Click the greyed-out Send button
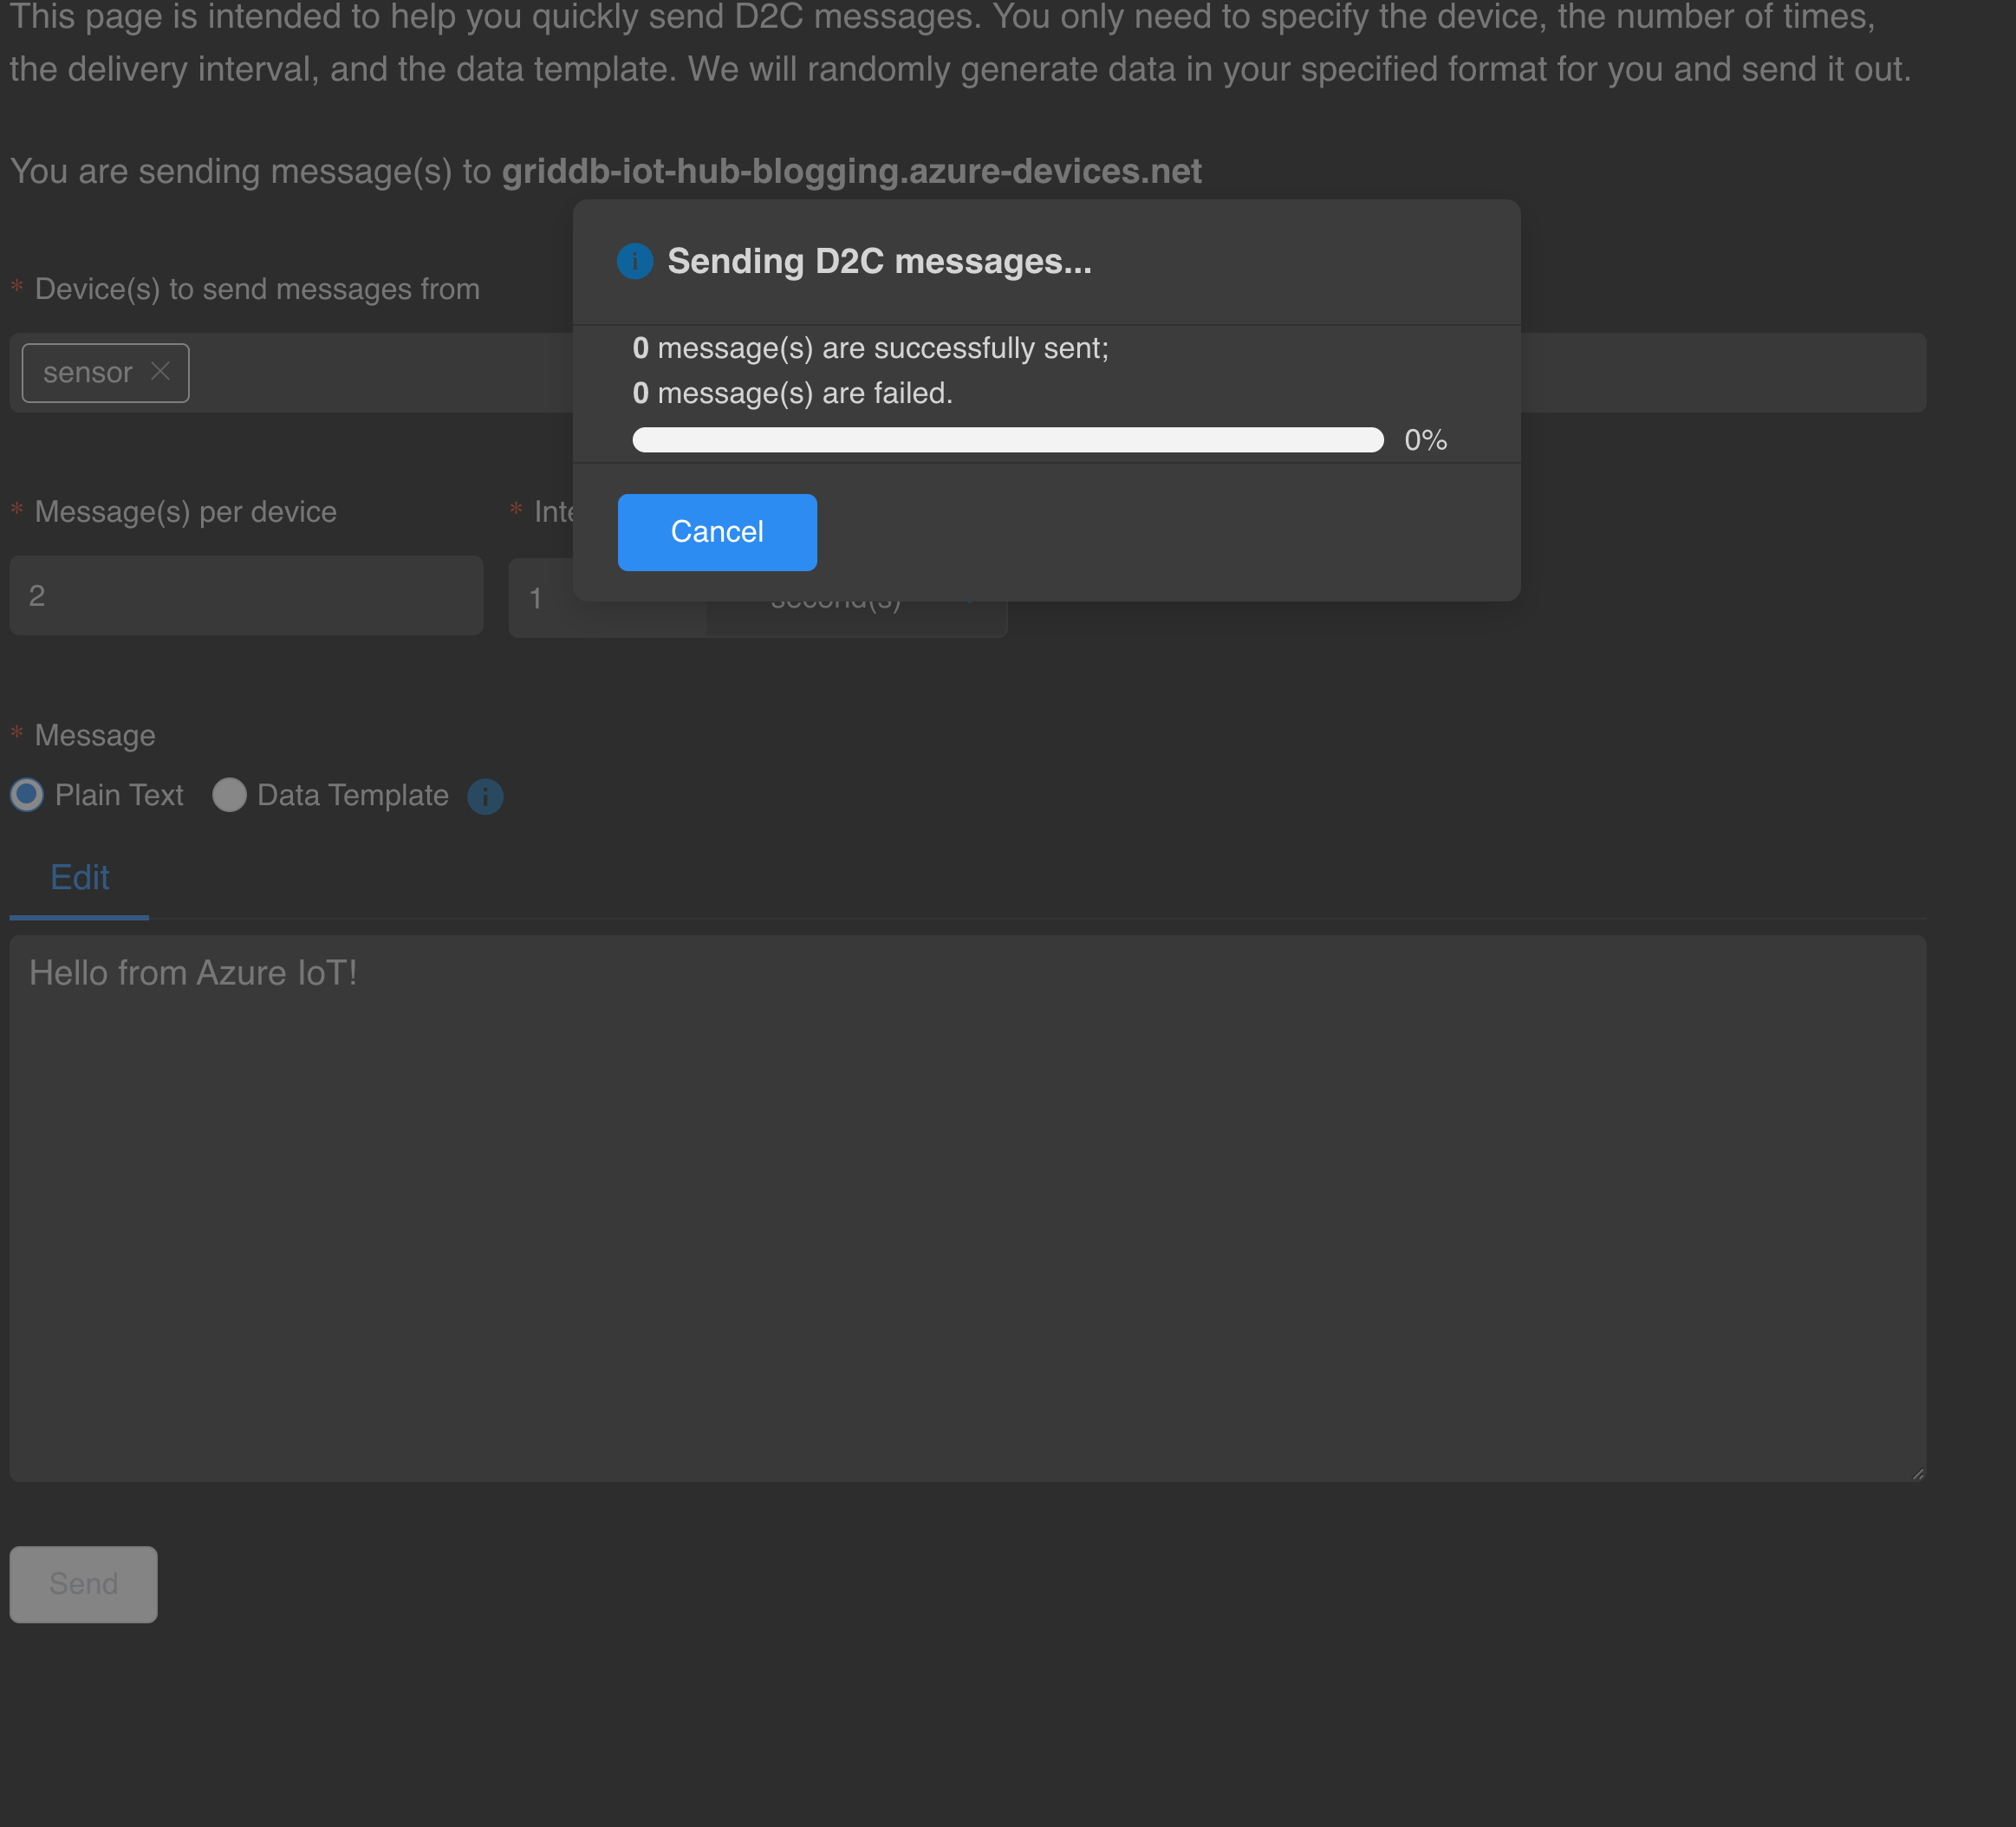This screenshot has width=2016, height=1827. pos(83,1584)
